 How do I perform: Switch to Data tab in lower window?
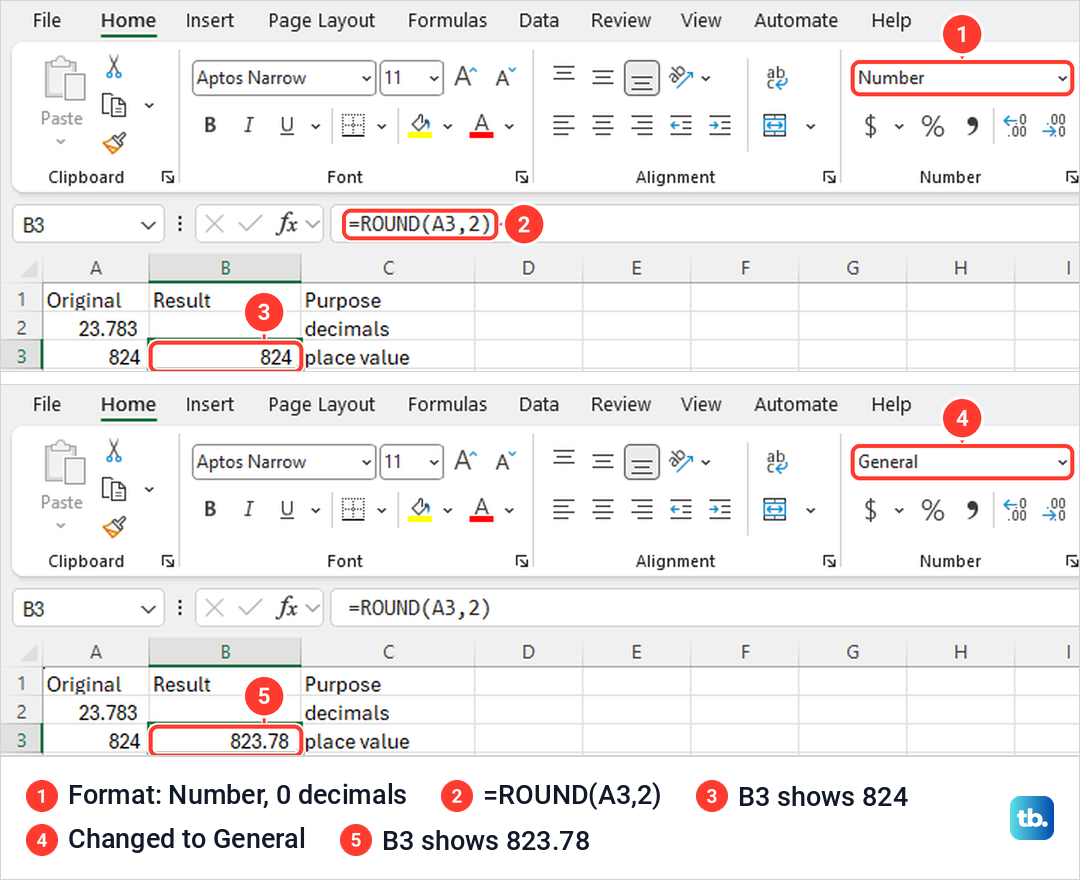(x=539, y=404)
